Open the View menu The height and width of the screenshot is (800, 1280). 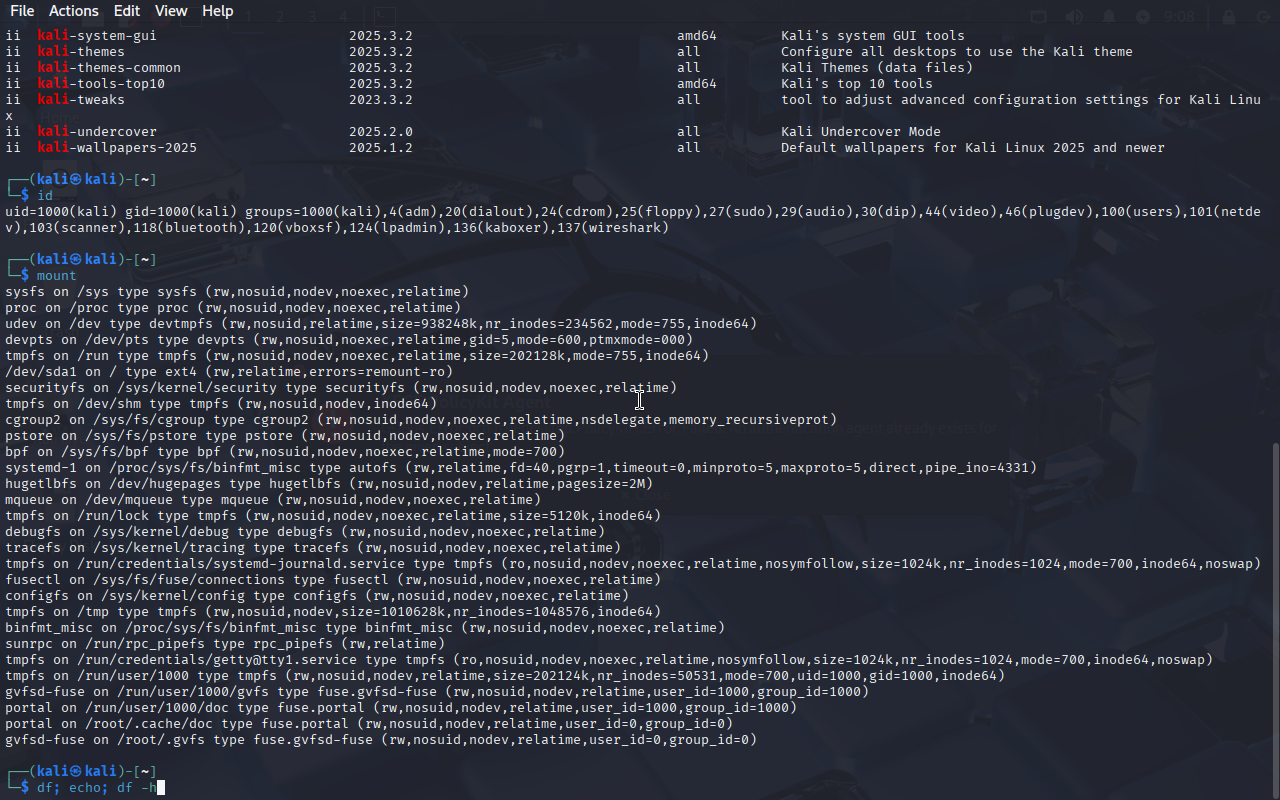171,11
